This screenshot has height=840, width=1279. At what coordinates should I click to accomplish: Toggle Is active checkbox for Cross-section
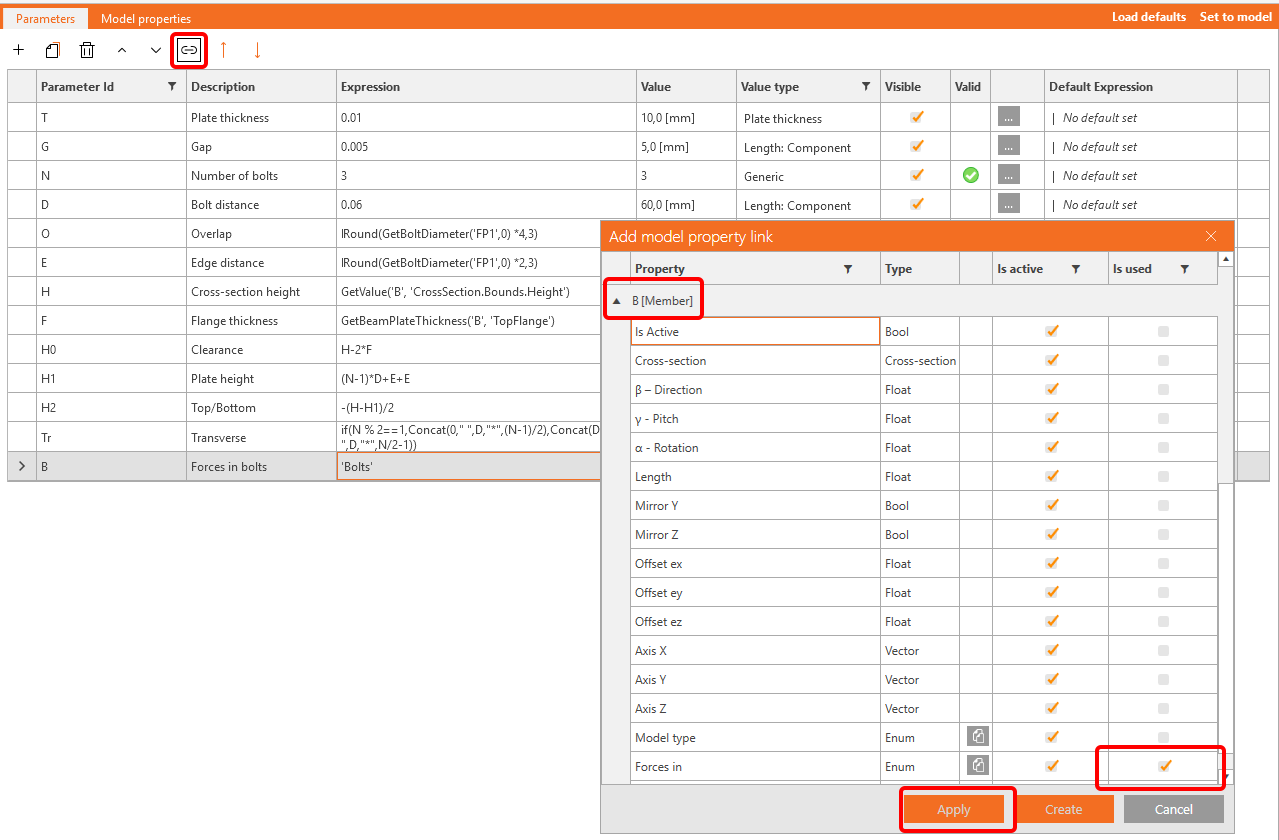(x=1051, y=360)
